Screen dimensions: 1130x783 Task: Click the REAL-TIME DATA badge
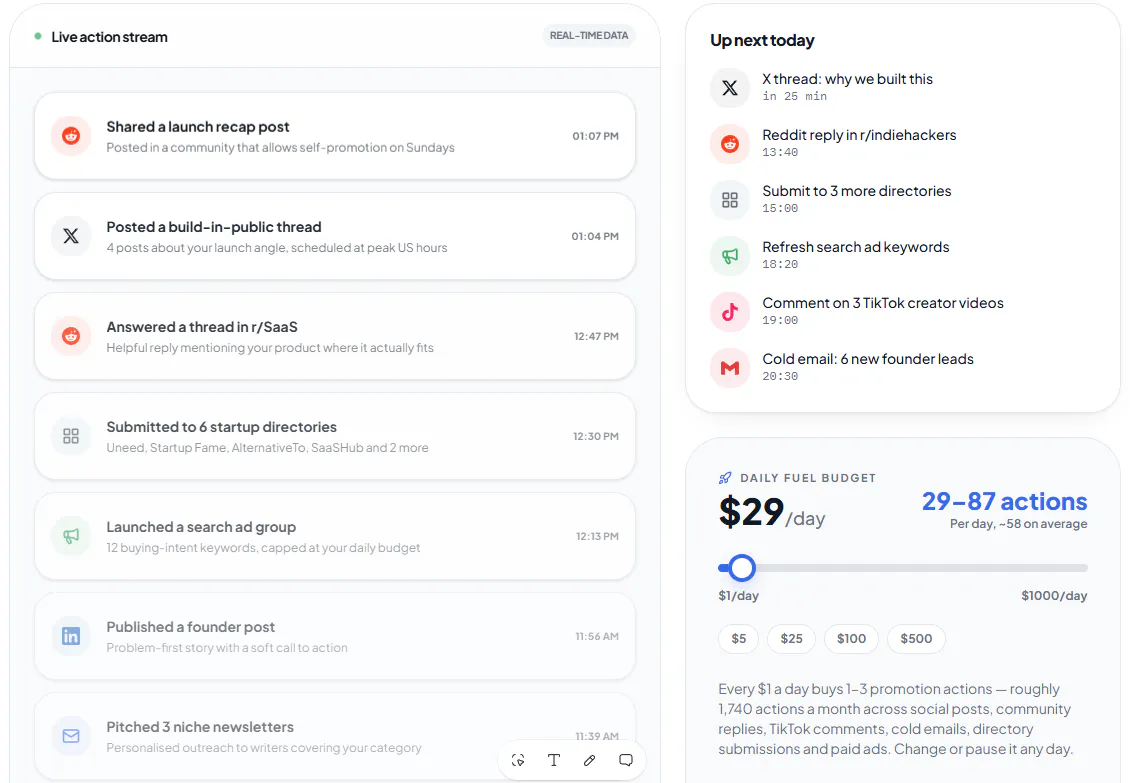coord(589,35)
